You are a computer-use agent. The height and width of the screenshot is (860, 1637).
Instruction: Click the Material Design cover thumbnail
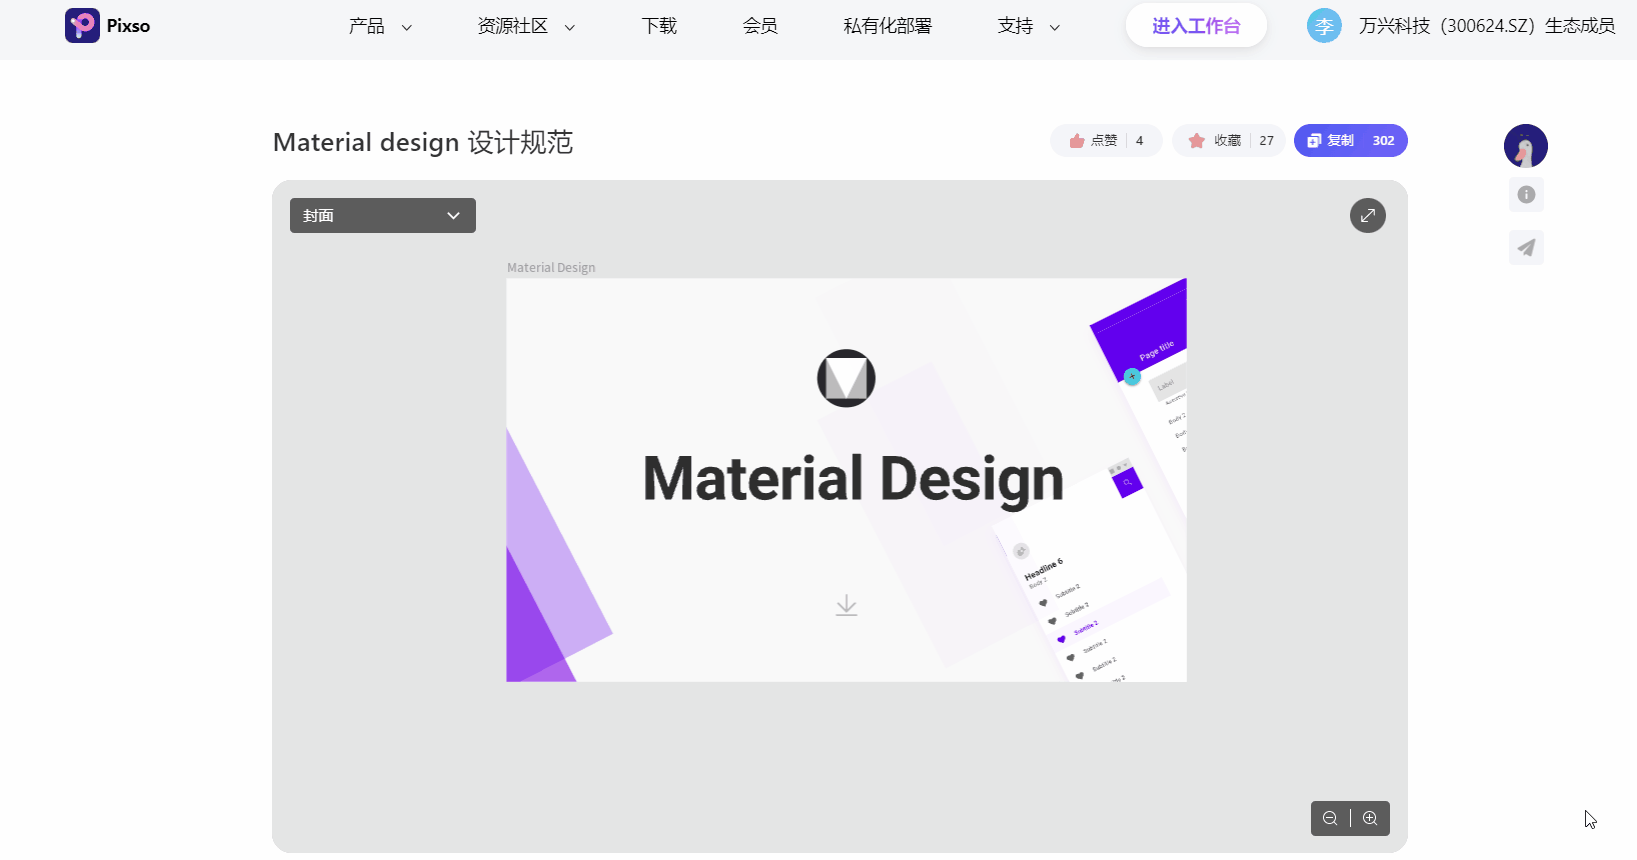(x=847, y=480)
